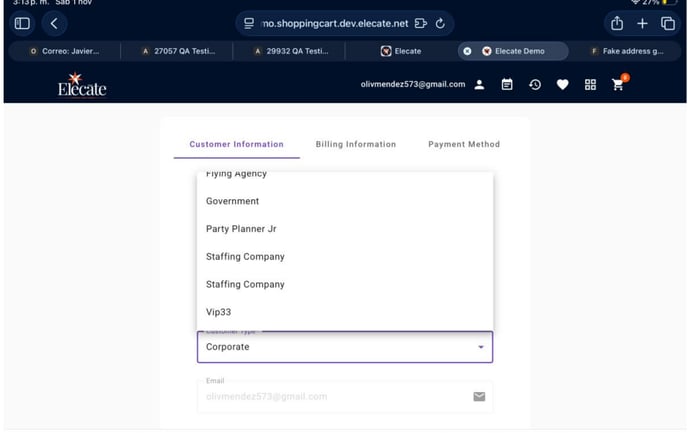Open the grid apps icon
Viewport: 688px width, 438px height.
point(590,85)
